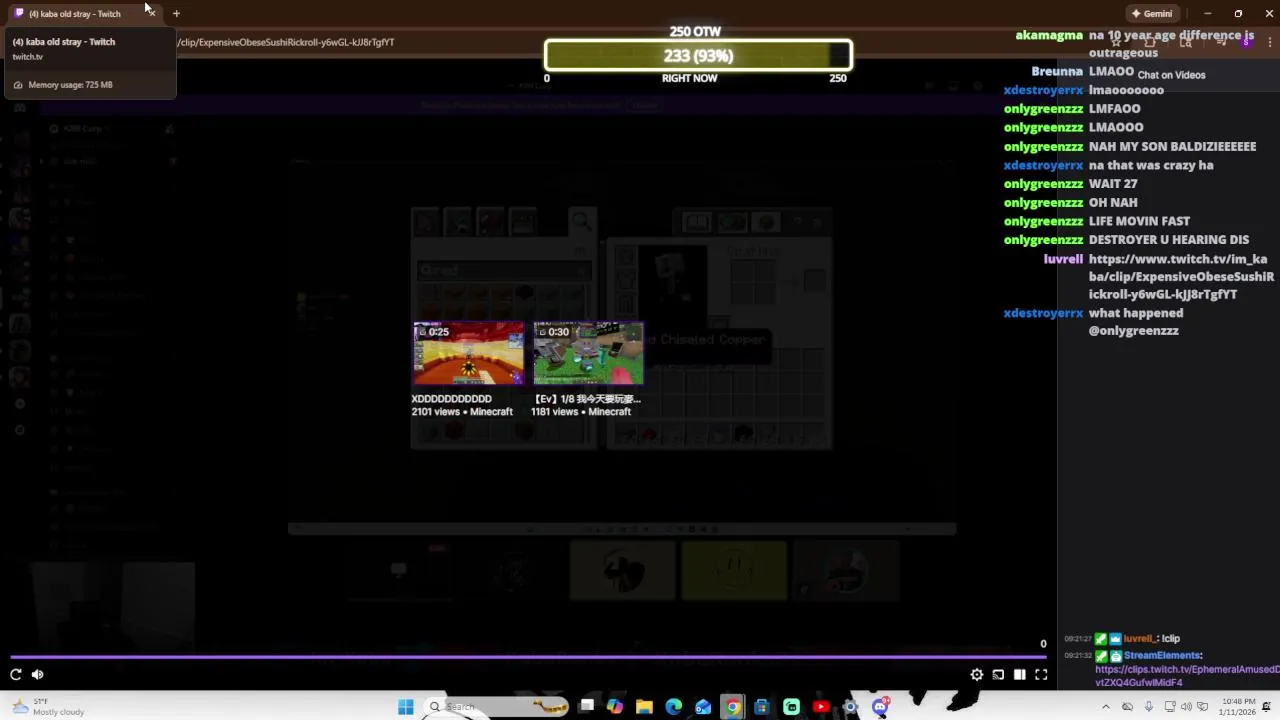The width and height of the screenshot is (1280, 720).
Task: Open the clock showing 10:48 PM
Action: click(1238, 707)
